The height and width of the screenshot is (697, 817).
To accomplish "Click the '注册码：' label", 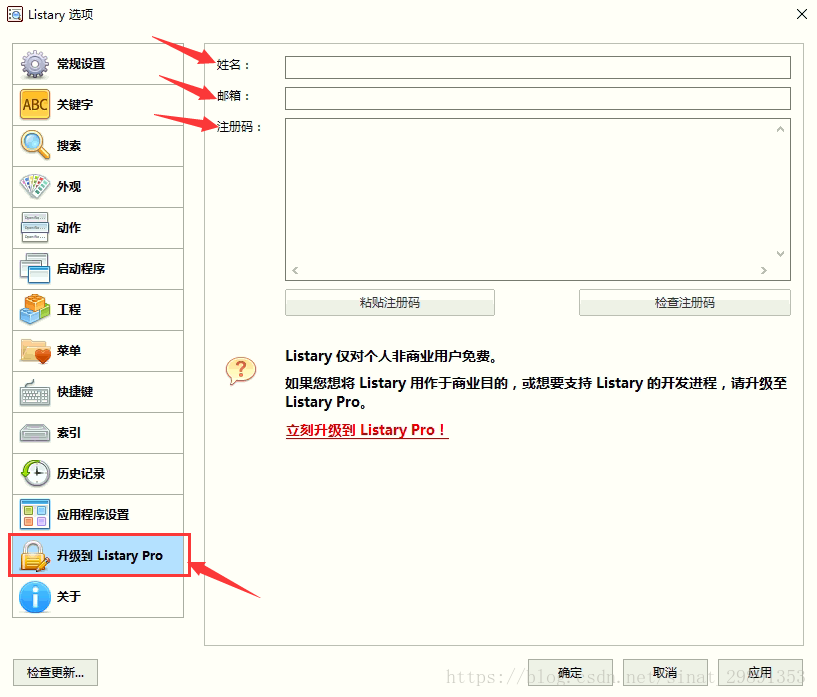I will pyautogui.click(x=239, y=127).
